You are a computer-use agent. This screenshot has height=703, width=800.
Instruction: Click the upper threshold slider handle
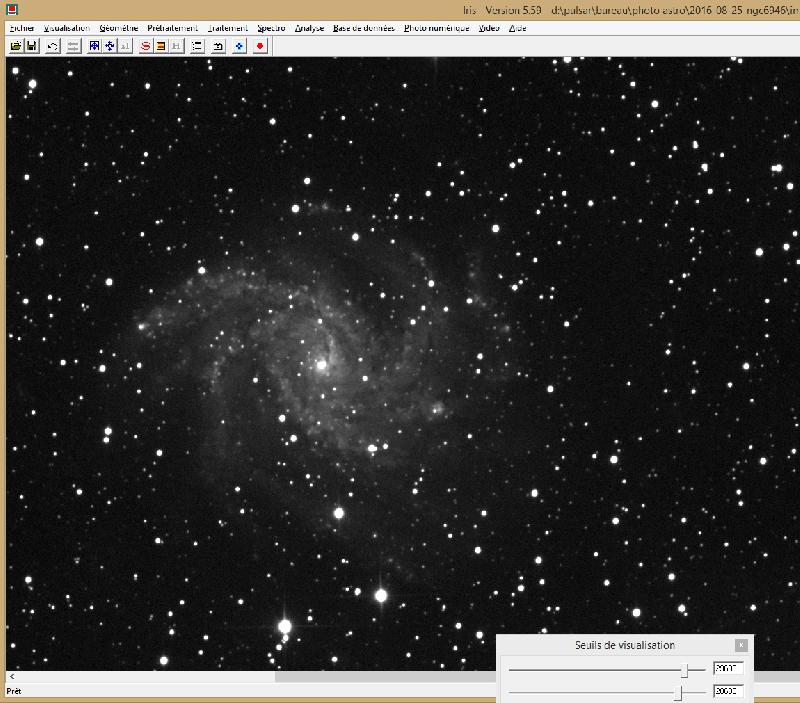pos(685,670)
